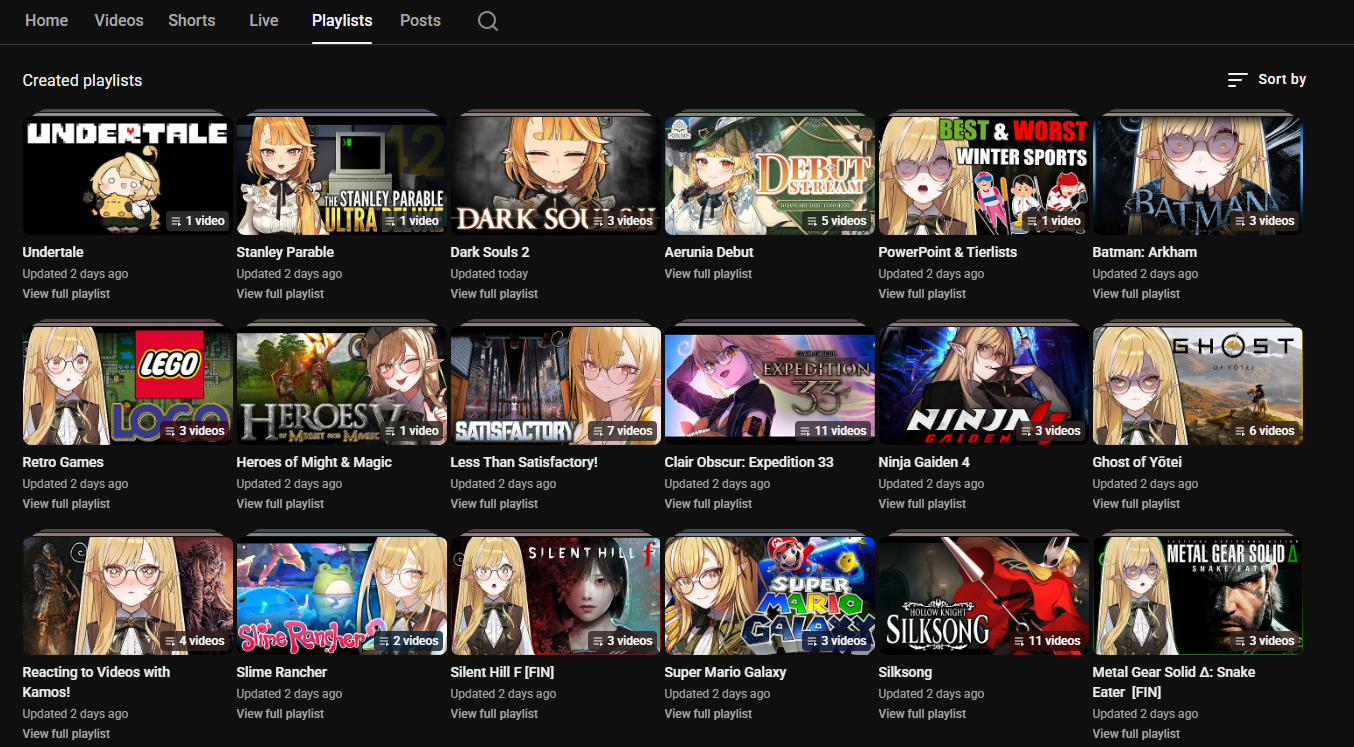Open the Metal Gear Solid Δ: Snake Eater title

point(1174,682)
